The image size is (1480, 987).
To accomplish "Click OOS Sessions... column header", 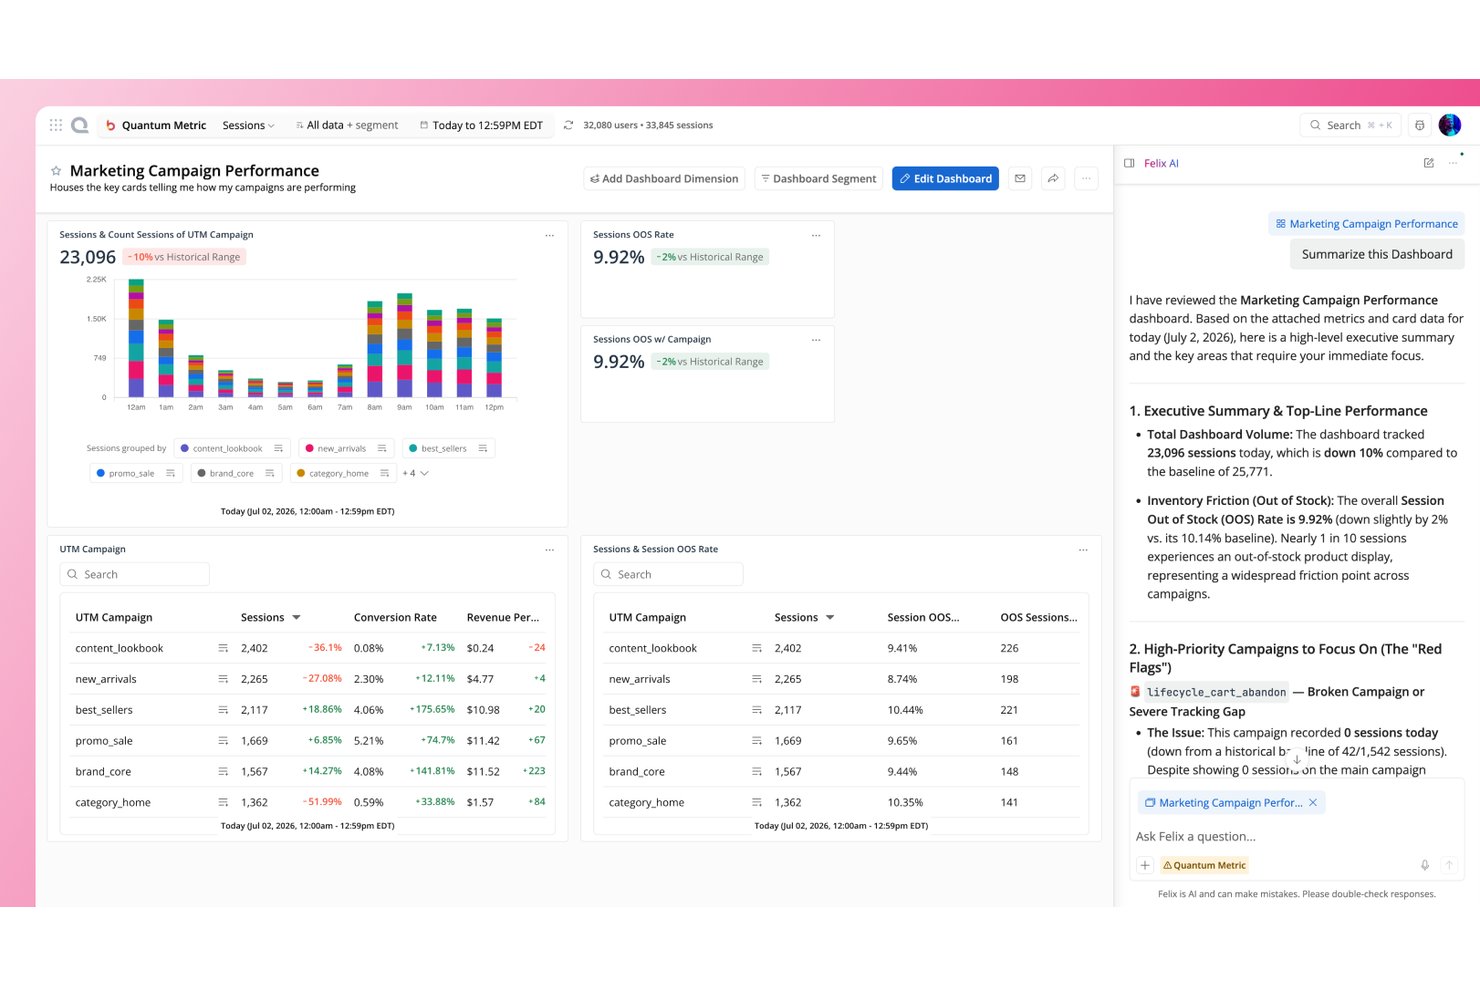I will coord(1039,617).
